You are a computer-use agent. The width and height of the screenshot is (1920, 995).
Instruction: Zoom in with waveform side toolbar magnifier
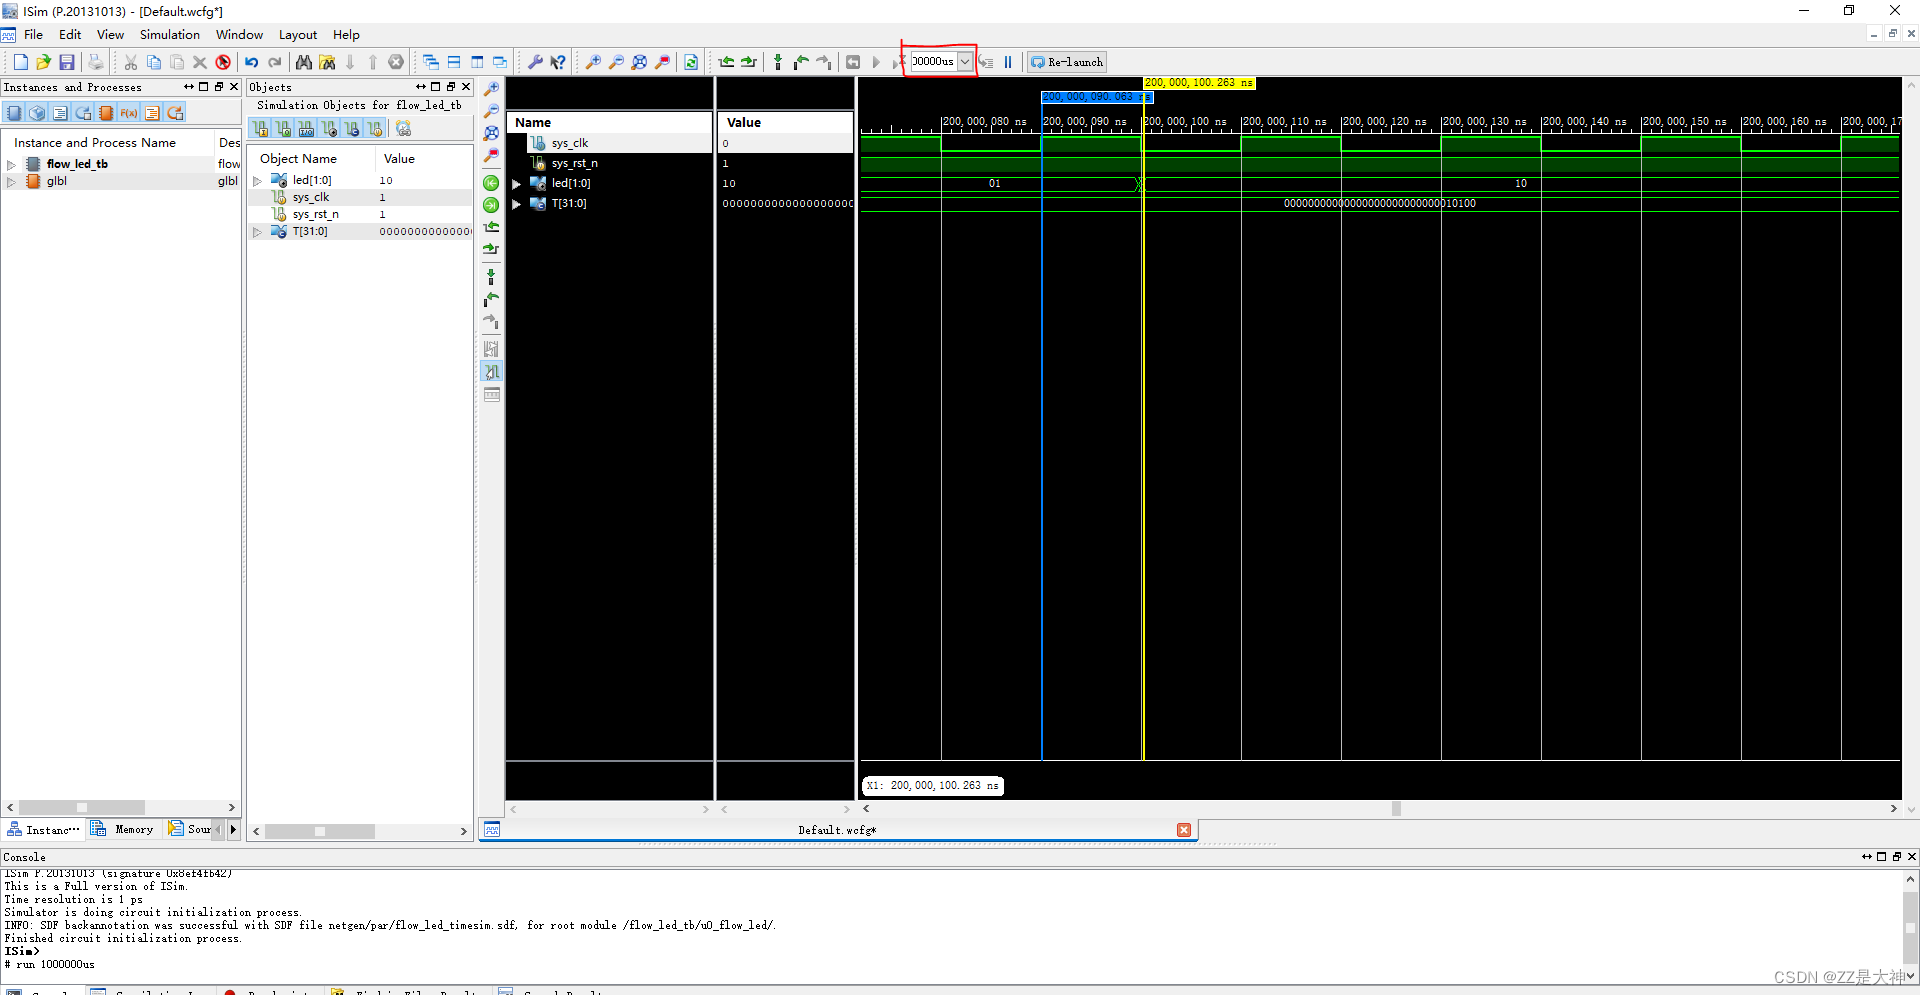pyautogui.click(x=491, y=89)
